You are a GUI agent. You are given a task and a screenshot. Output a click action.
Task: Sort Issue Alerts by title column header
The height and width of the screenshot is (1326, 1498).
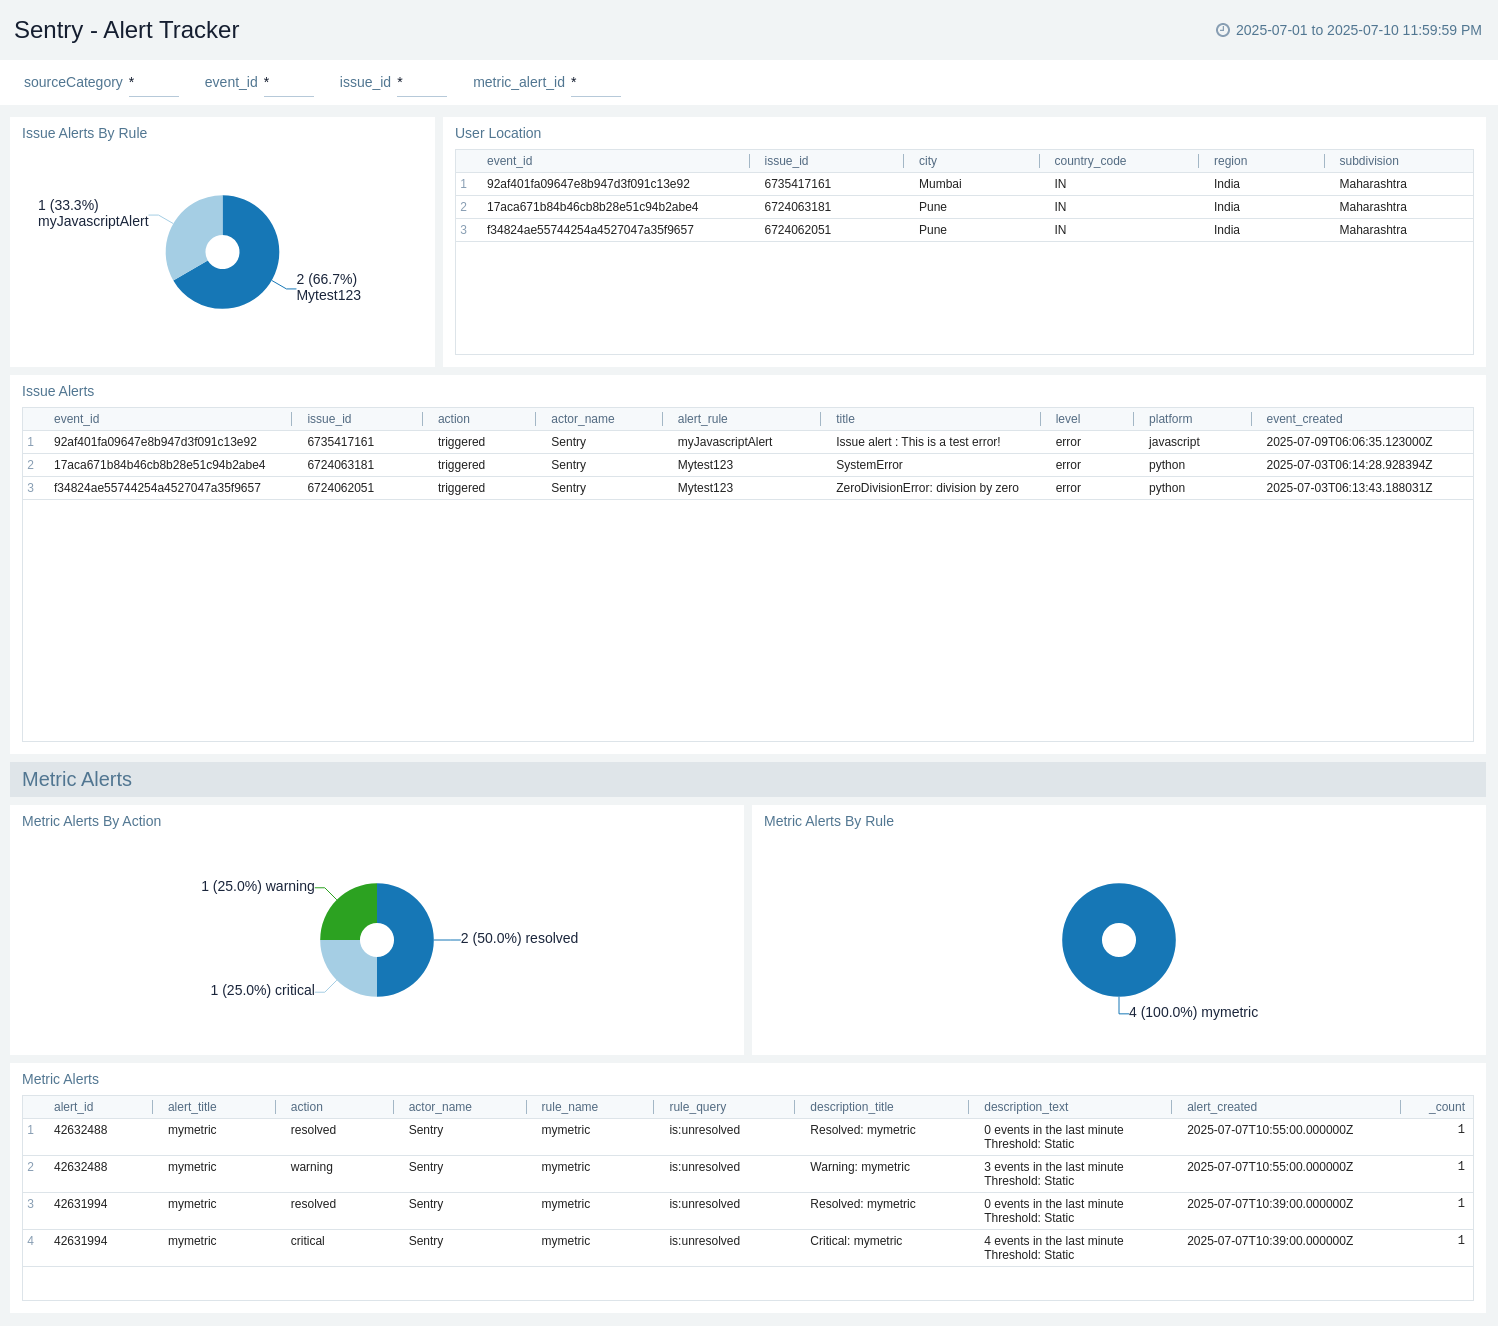point(845,419)
